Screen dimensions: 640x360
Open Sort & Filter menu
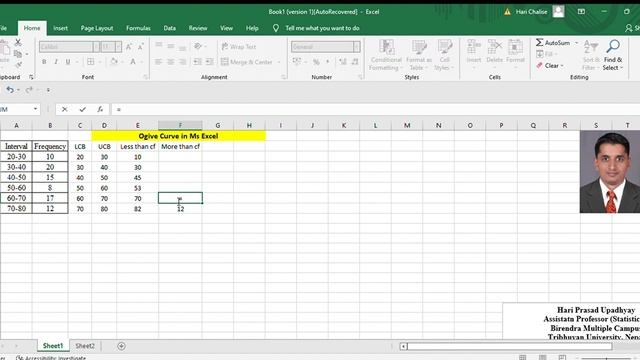click(591, 55)
